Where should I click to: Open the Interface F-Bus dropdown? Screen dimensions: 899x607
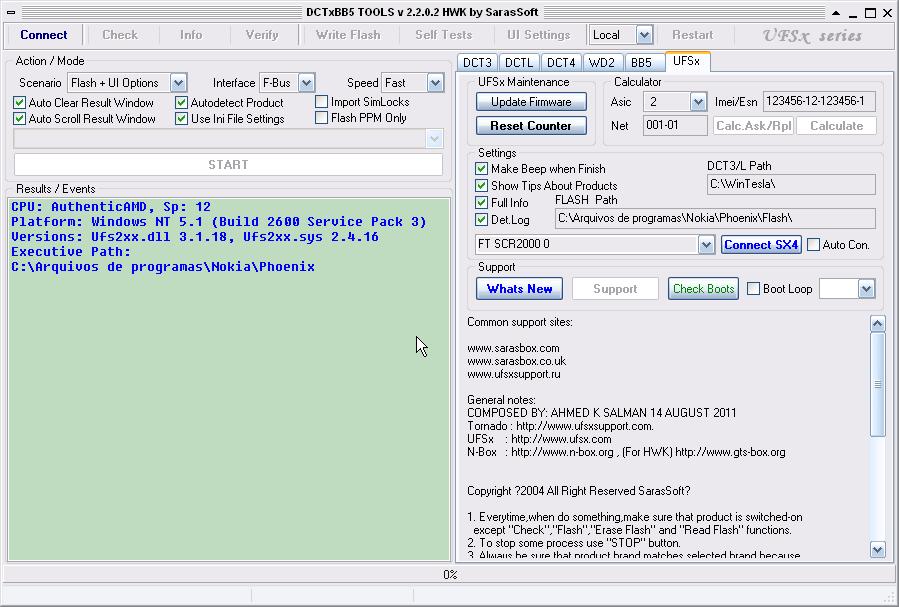[307, 83]
